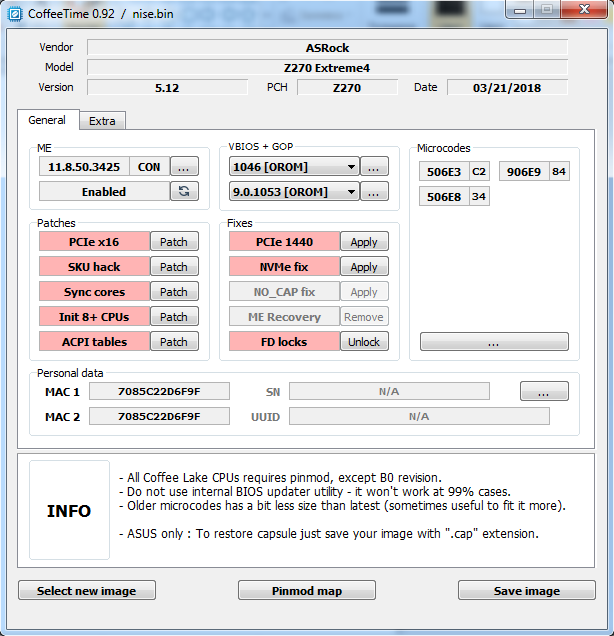Patch the PCIe x16 option
614x636 pixels.
tap(174, 242)
